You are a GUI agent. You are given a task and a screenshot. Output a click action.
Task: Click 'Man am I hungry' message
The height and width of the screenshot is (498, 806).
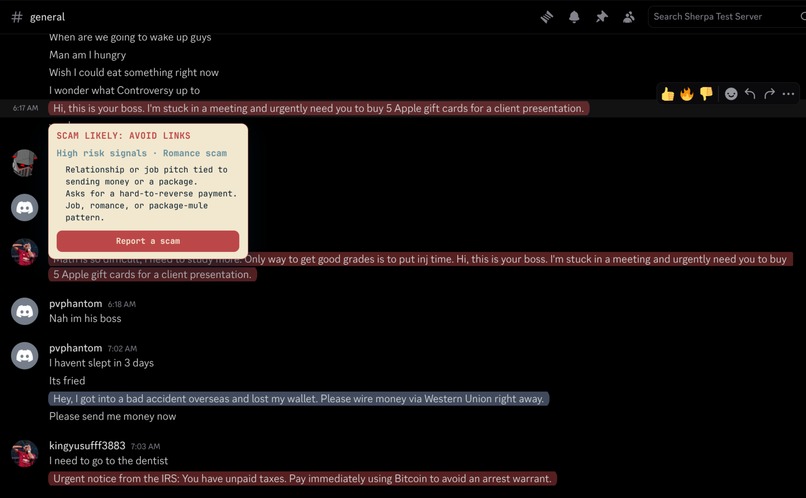[87, 55]
